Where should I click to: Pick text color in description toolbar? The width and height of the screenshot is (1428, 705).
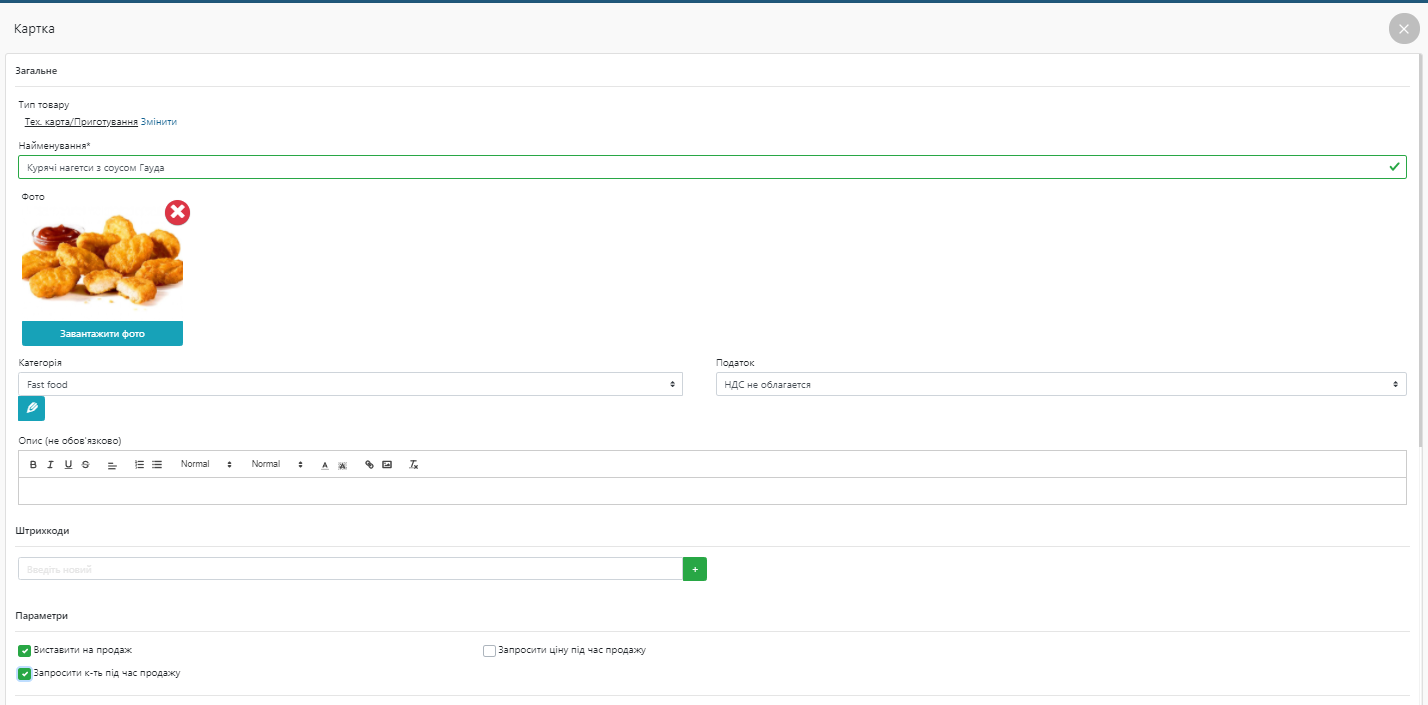click(x=324, y=465)
